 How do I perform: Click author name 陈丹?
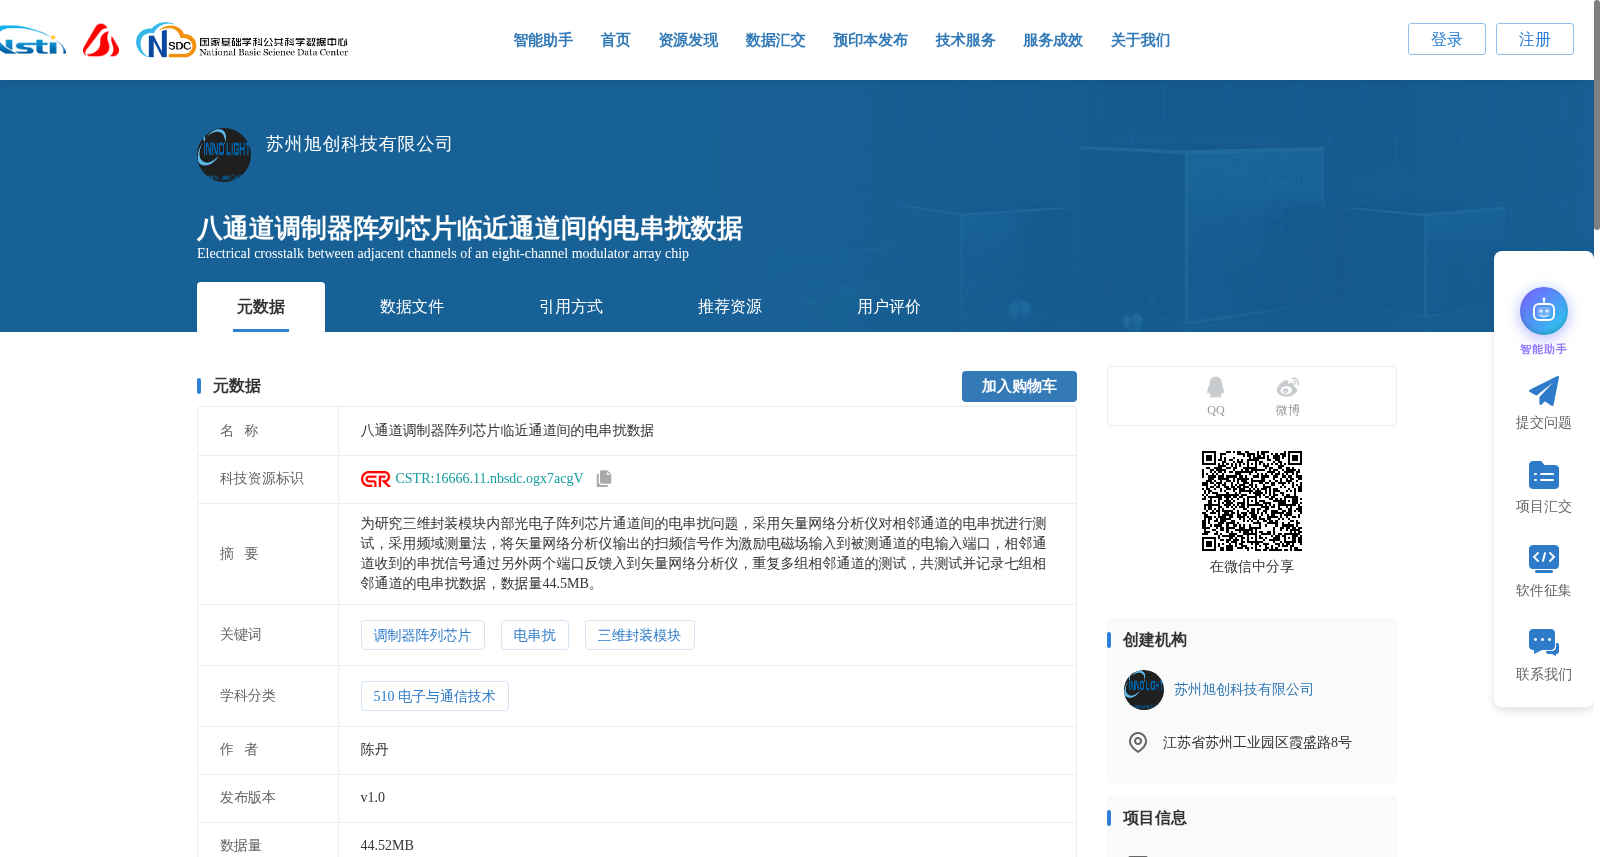(x=374, y=750)
